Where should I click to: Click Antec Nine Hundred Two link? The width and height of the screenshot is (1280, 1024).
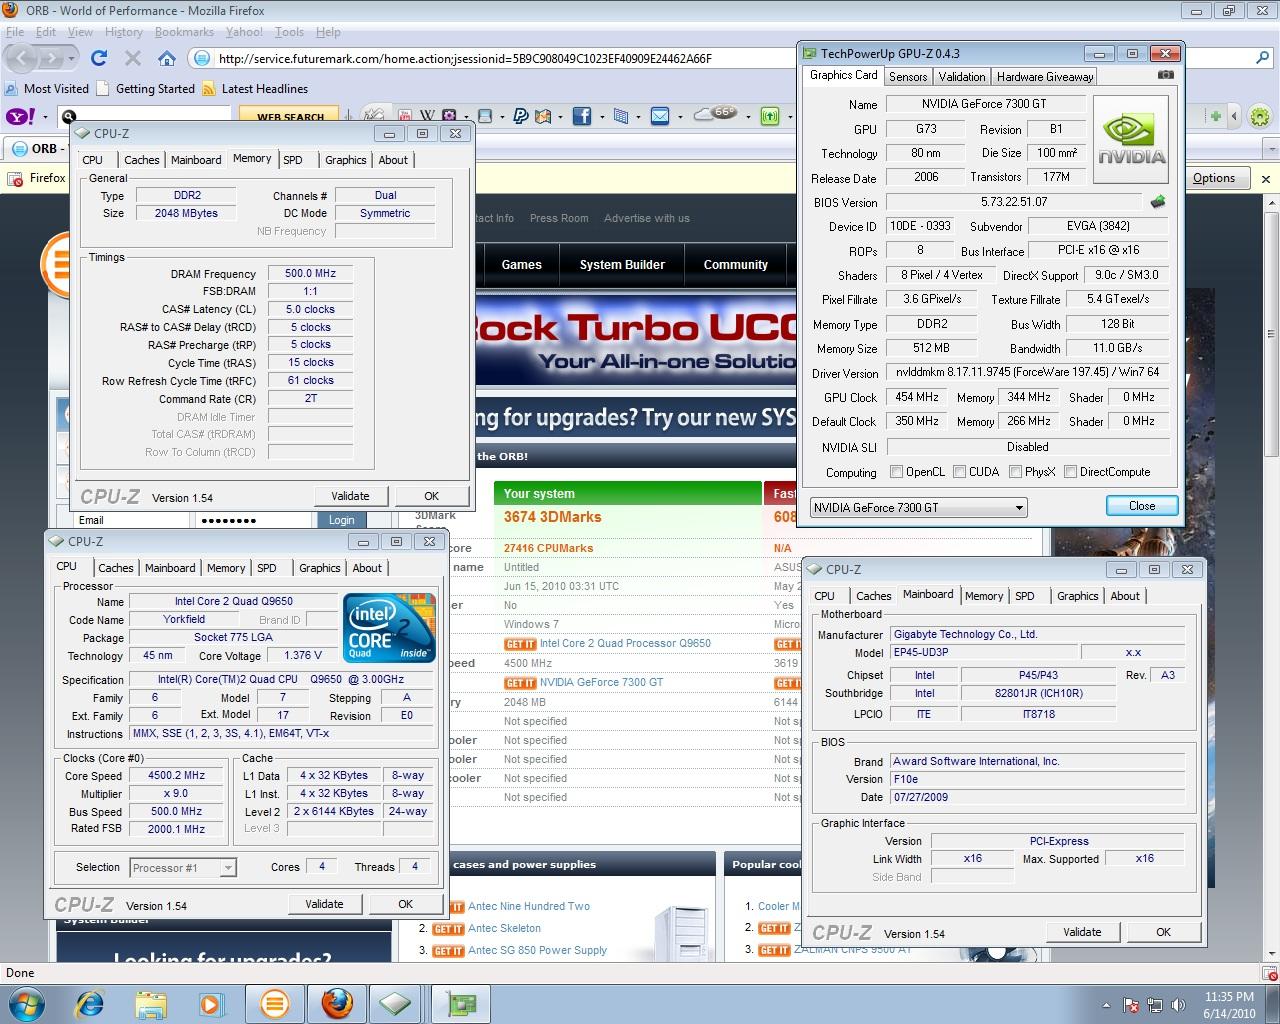529,906
